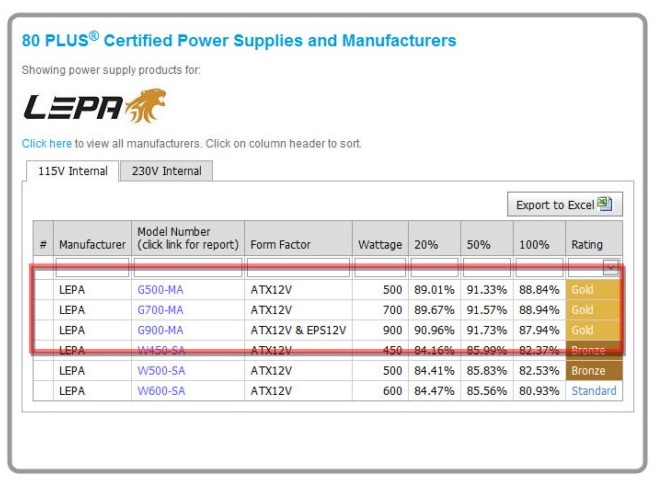Sort by the Form Factor column header
Image resolution: width=657 pixels, height=483 pixels.
click(298, 238)
